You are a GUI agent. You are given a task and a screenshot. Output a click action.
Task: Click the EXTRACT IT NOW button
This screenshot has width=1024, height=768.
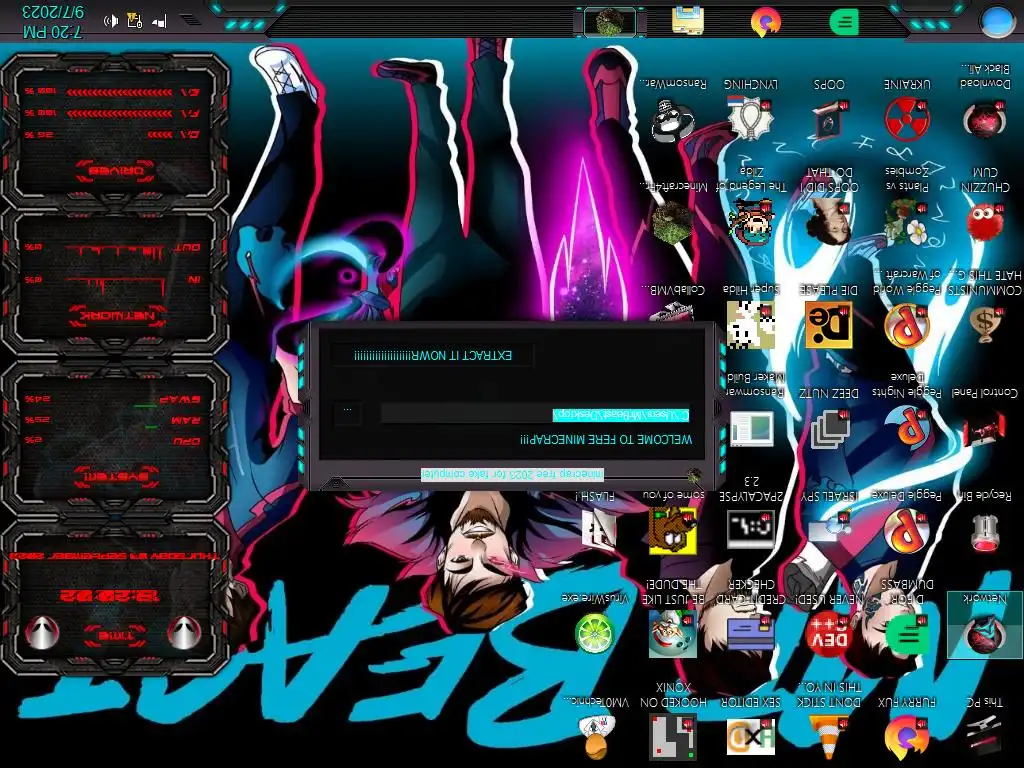tap(432, 355)
